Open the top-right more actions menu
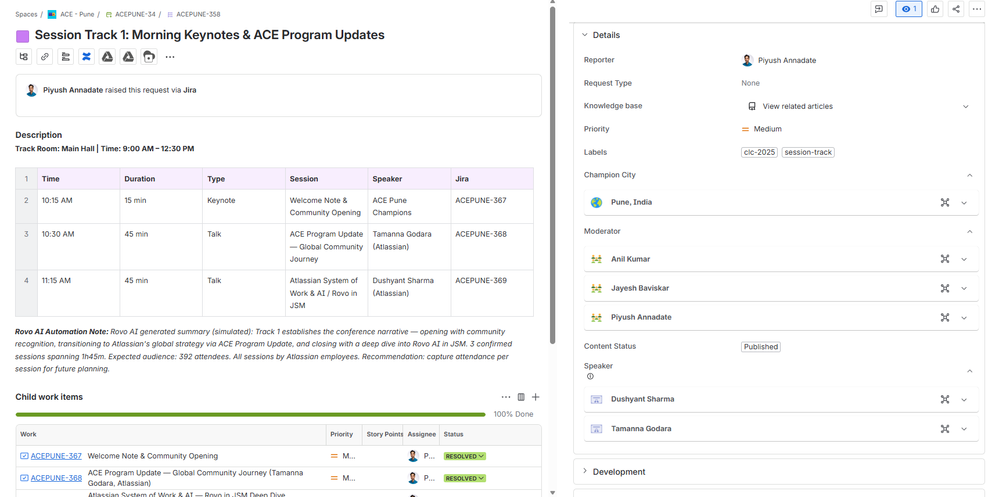 coord(977,9)
